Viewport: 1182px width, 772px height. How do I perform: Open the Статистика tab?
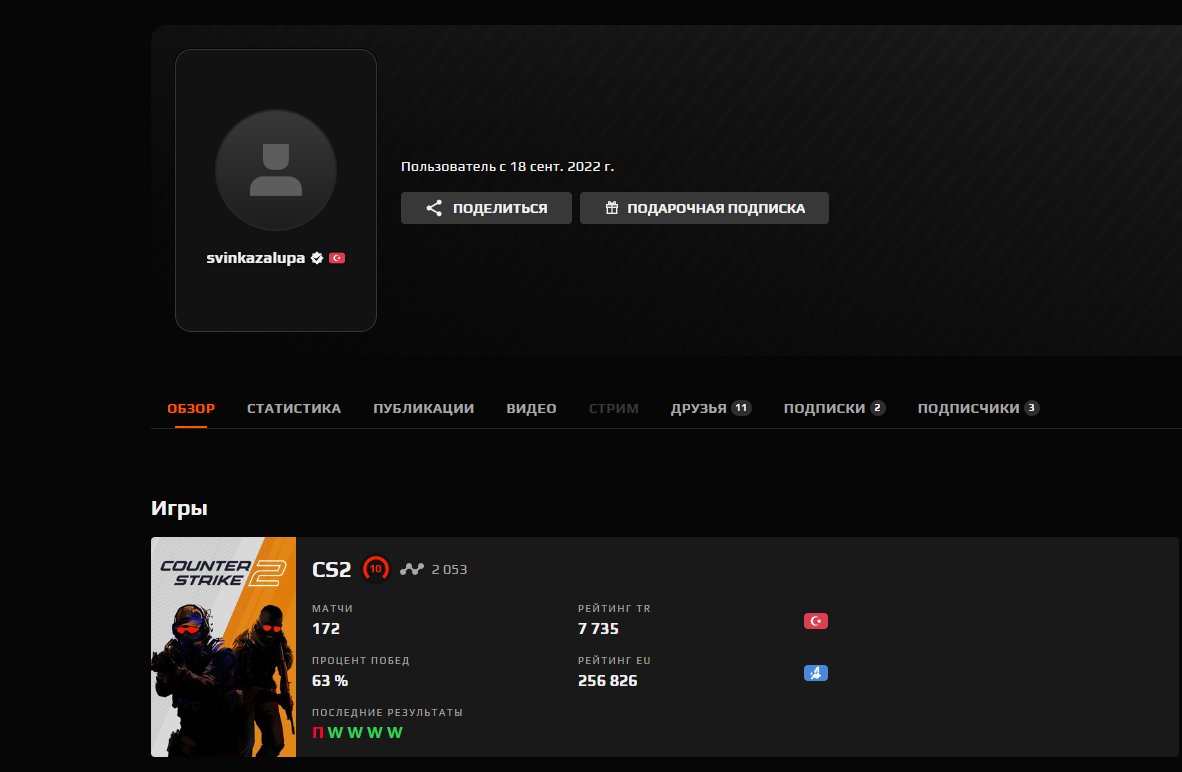click(x=294, y=408)
